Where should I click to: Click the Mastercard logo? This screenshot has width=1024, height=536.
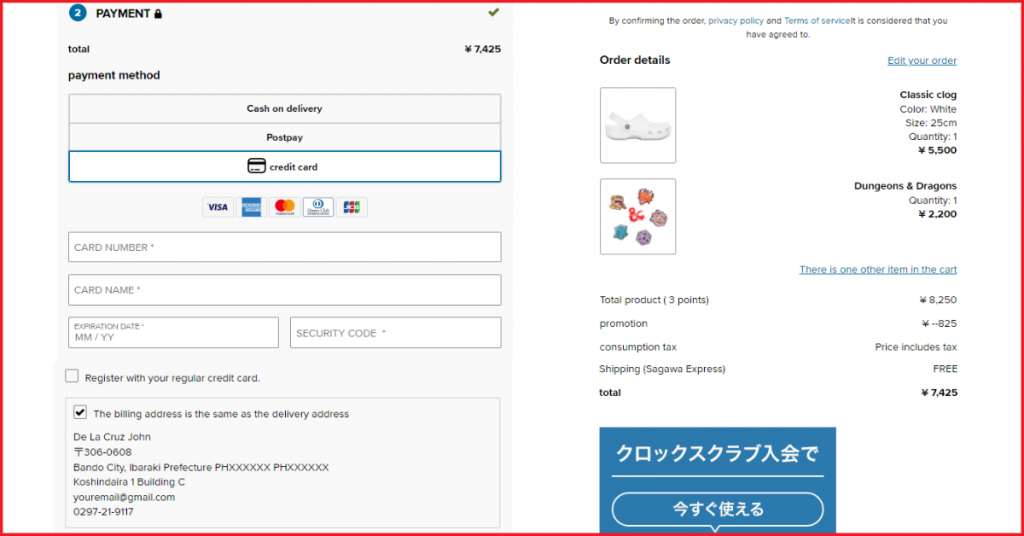285,207
